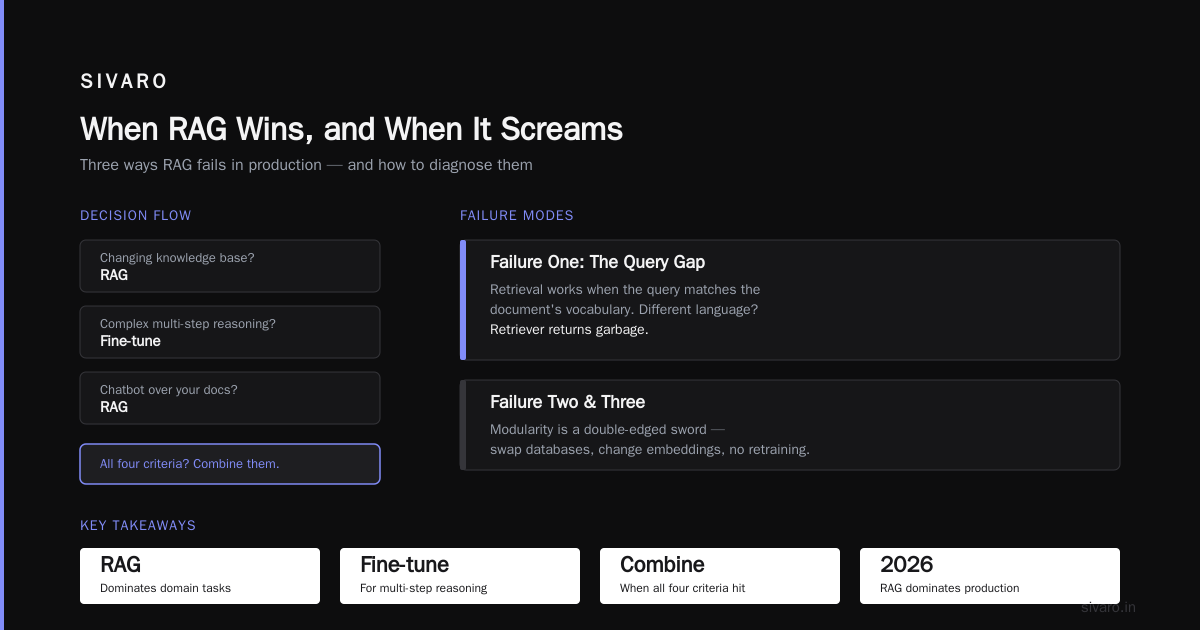Open the 'Failure Two & Three' card

coord(790,425)
